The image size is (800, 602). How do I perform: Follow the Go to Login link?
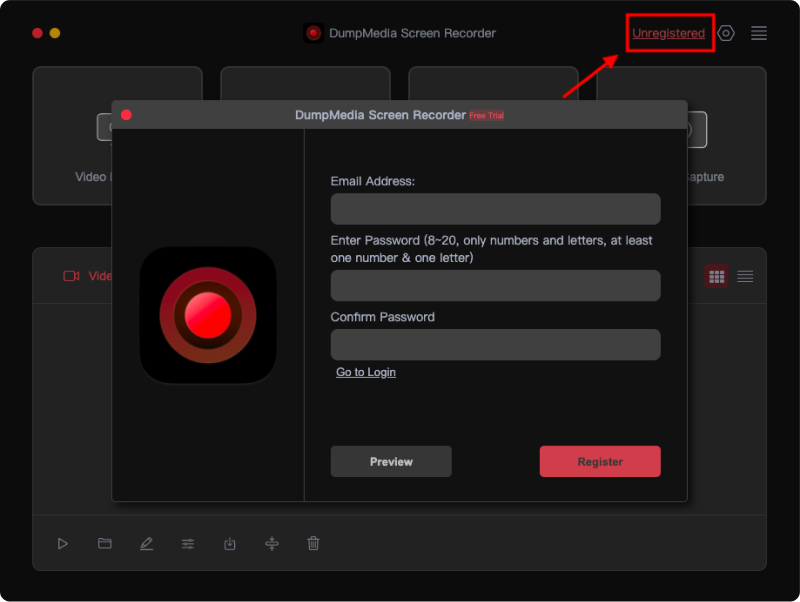click(x=366, y=372)
